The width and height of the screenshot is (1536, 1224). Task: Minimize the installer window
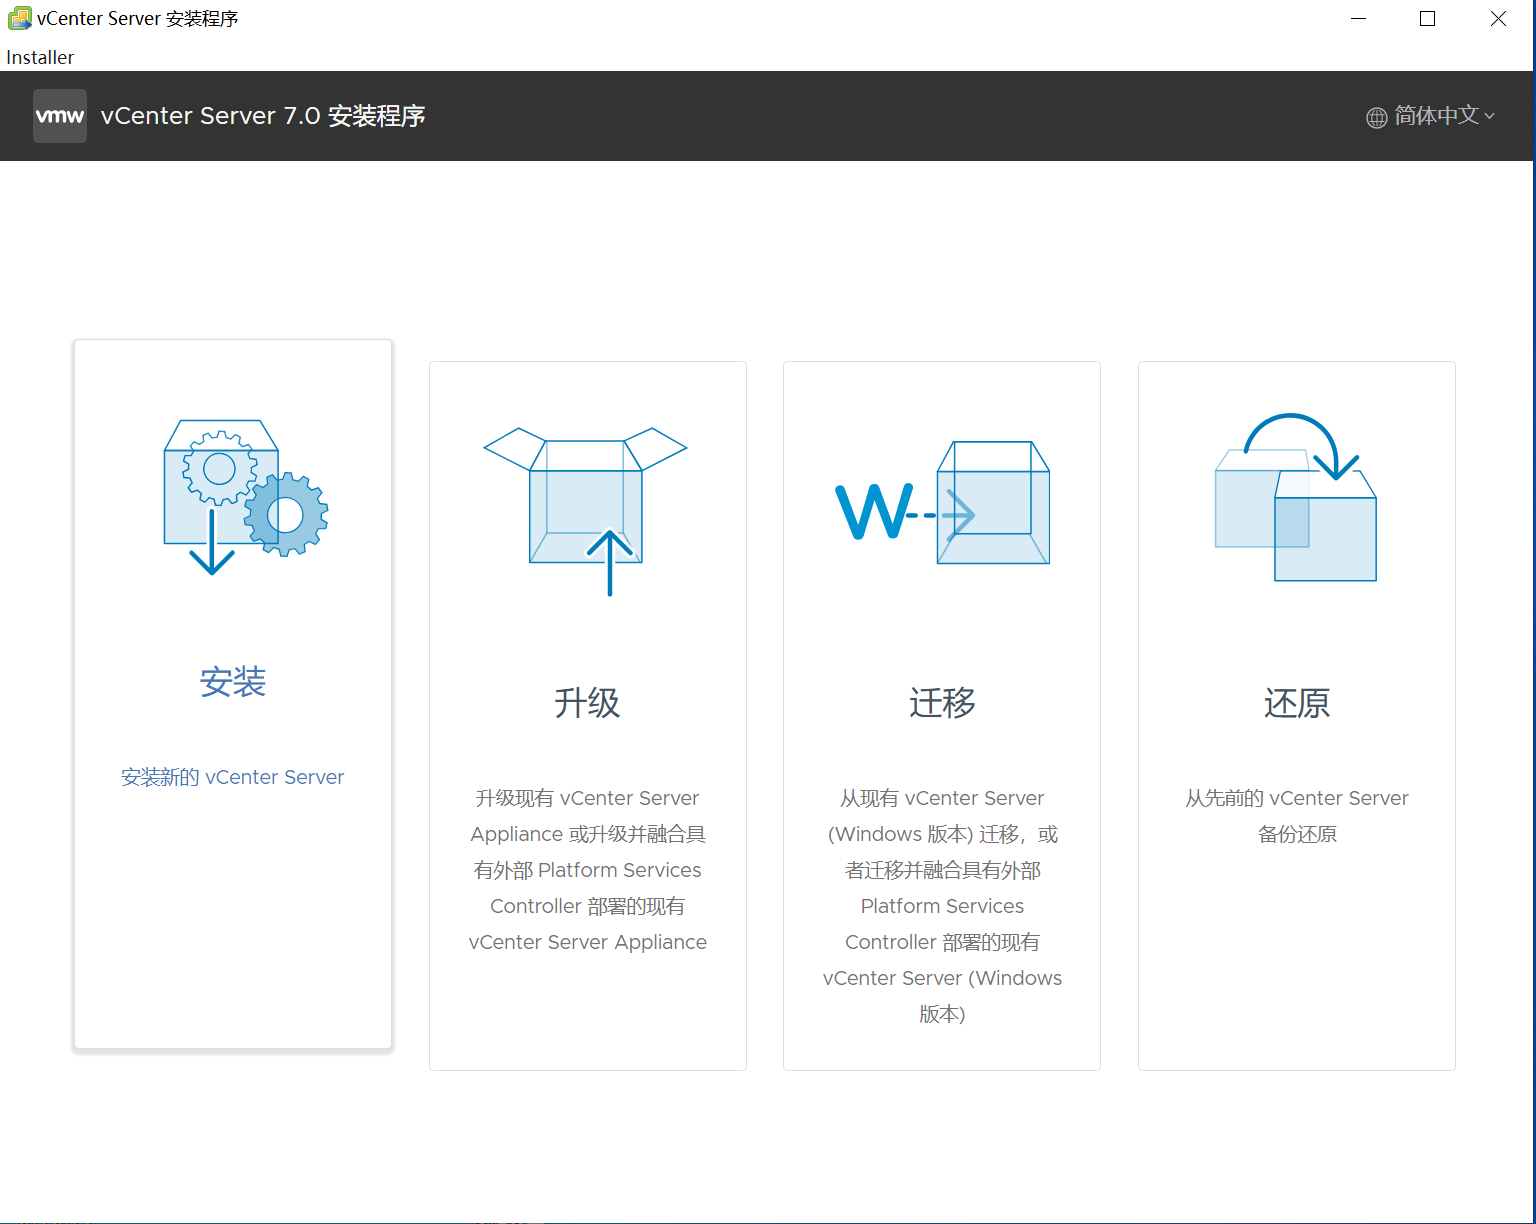1358,19
